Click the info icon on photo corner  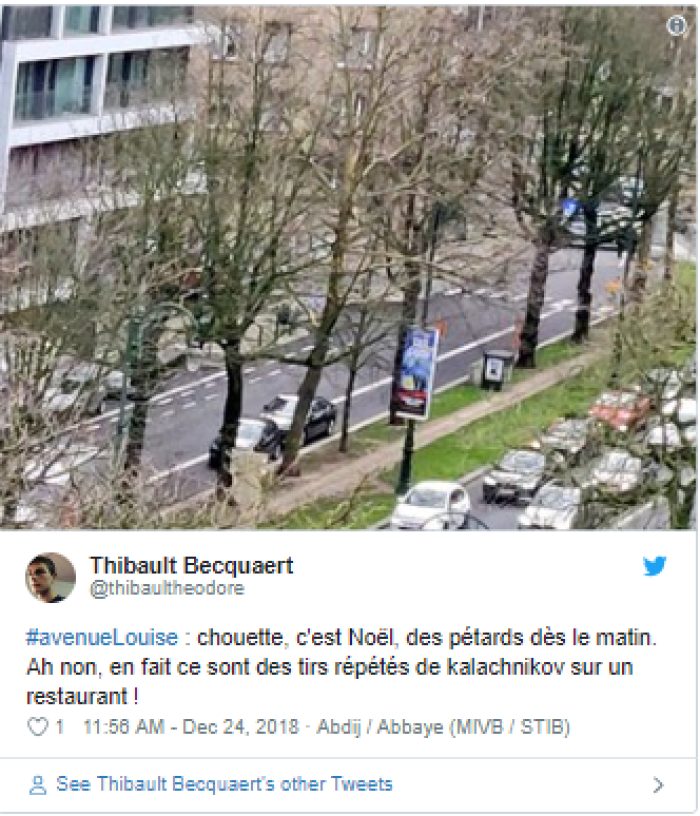(x=676, y=25)
